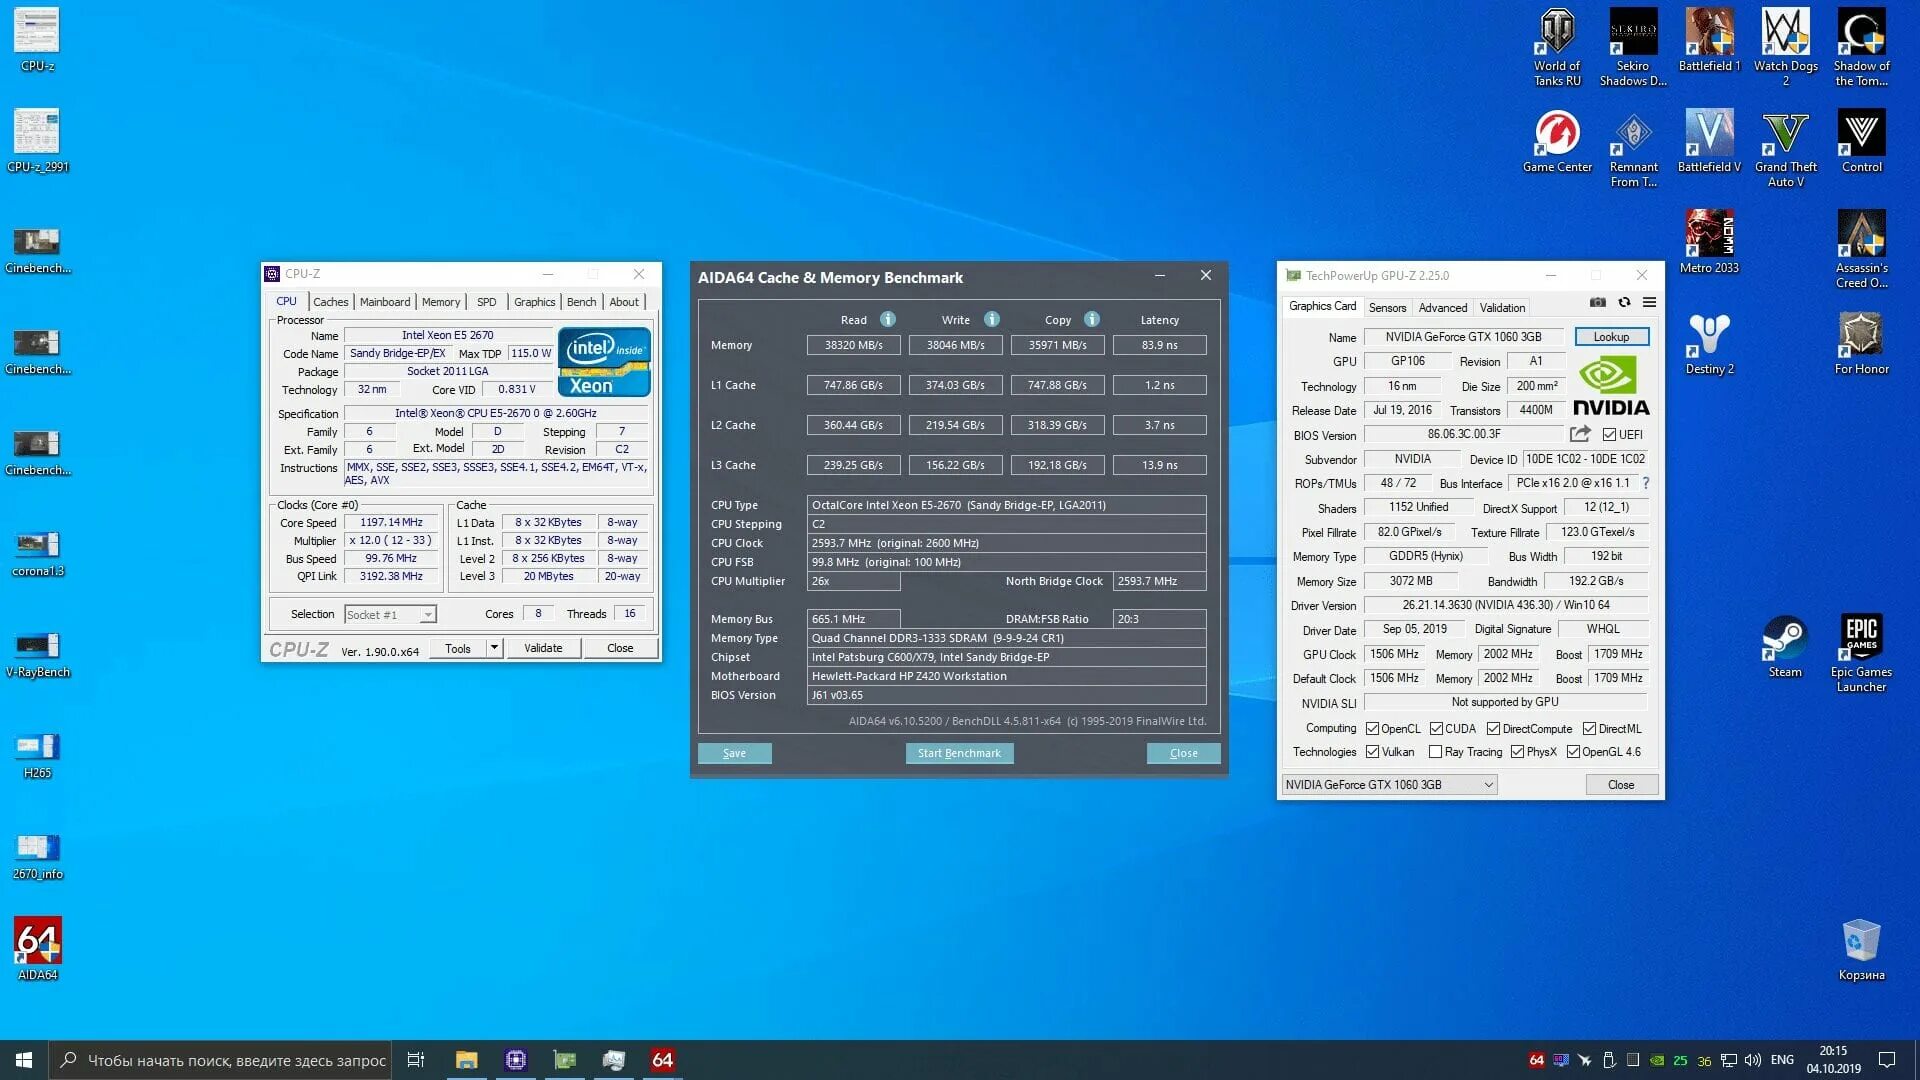Screen dimensions: 1920x1080
Task: Click the Bus Interface question mark icon
Action: point(1645,483)
